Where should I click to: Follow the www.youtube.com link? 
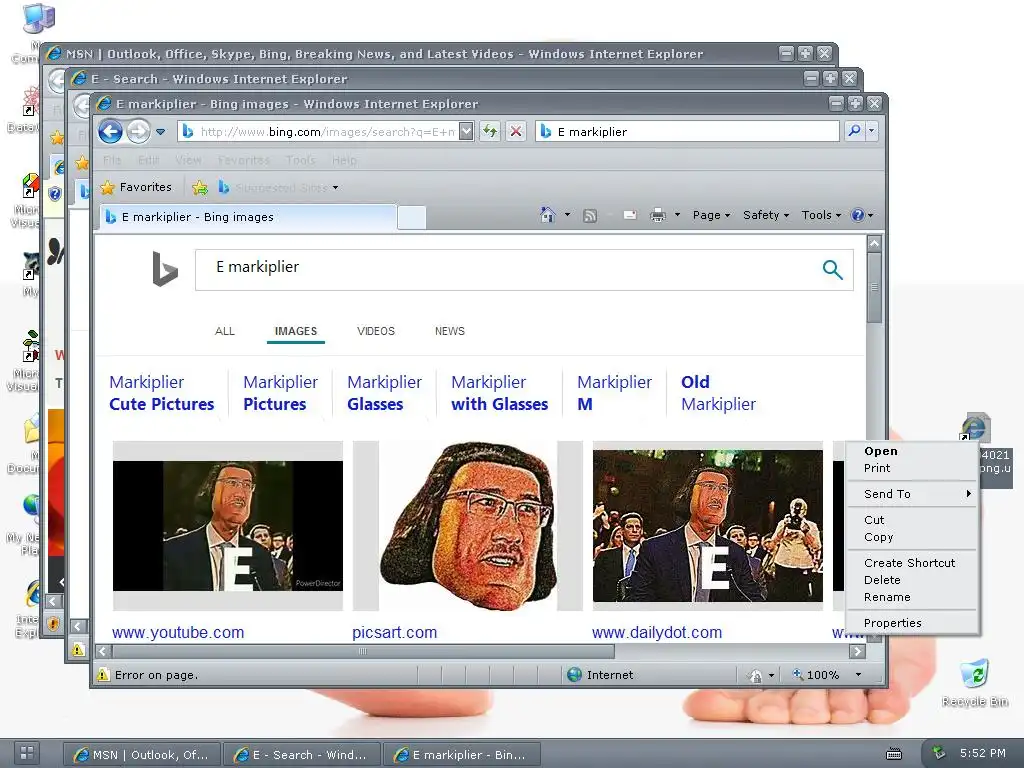coord(178,632)
